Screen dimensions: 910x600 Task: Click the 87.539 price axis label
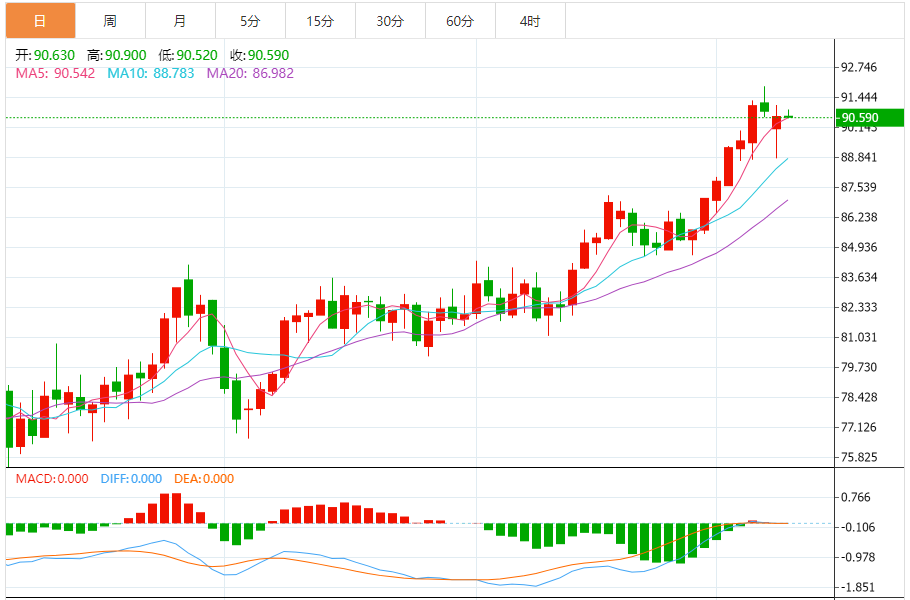(859, 187)
